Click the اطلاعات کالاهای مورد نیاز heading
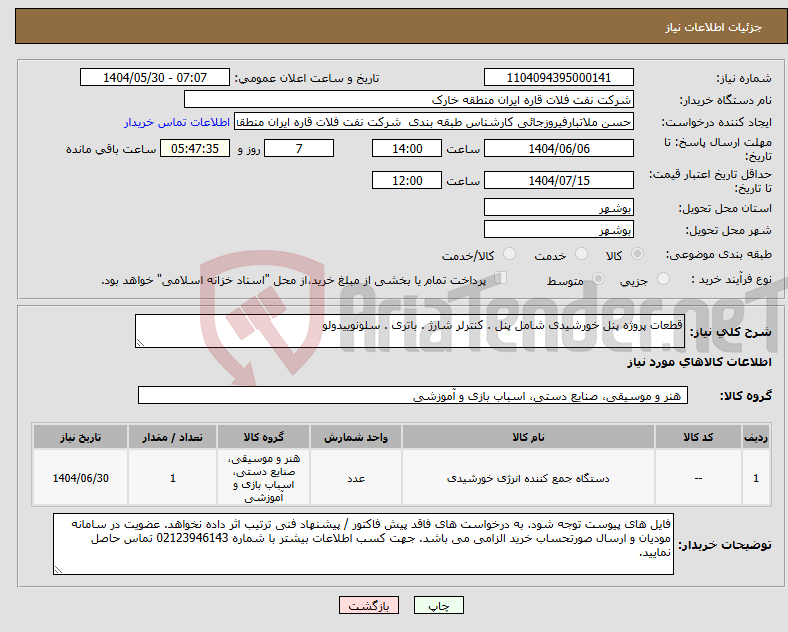This screenshot has height=632, width=788. click(699, 362)
